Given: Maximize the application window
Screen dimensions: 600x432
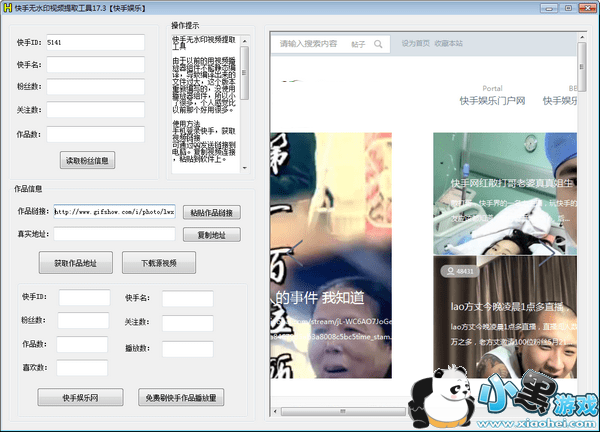Looking at the screenshot, I should 569,8.
